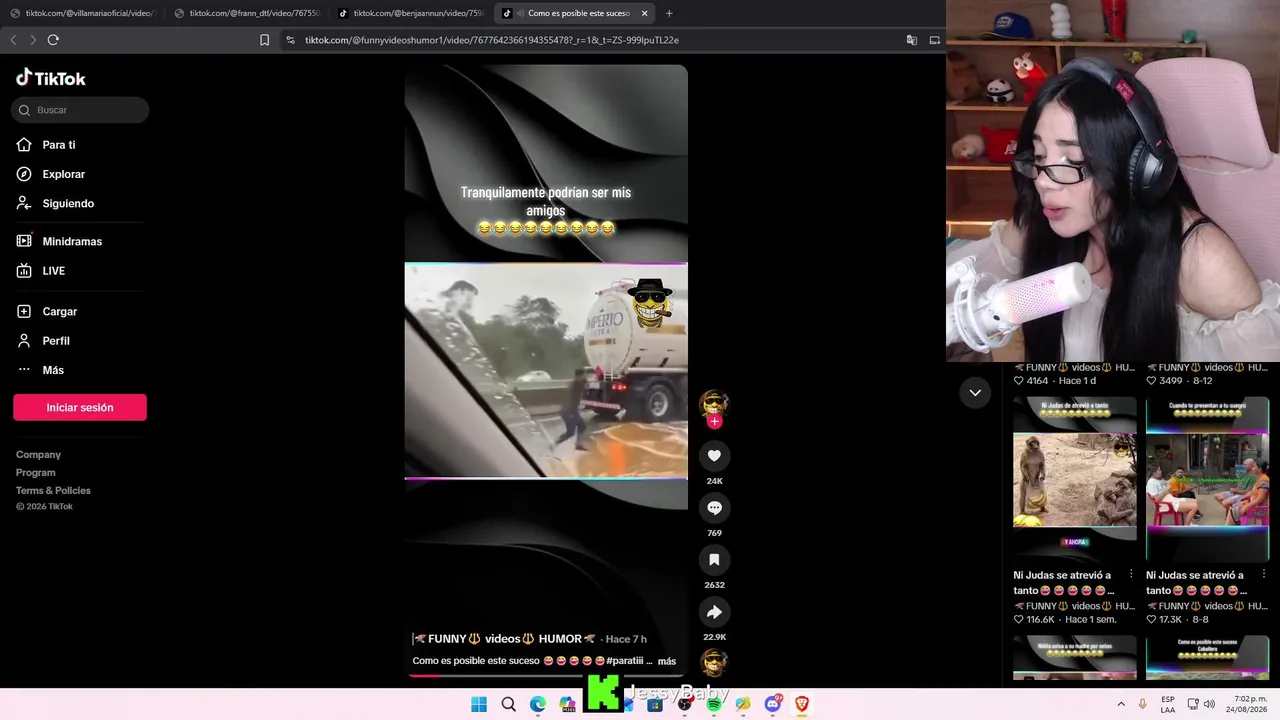Open the Terms & Policies link

[x=53, y=491]
